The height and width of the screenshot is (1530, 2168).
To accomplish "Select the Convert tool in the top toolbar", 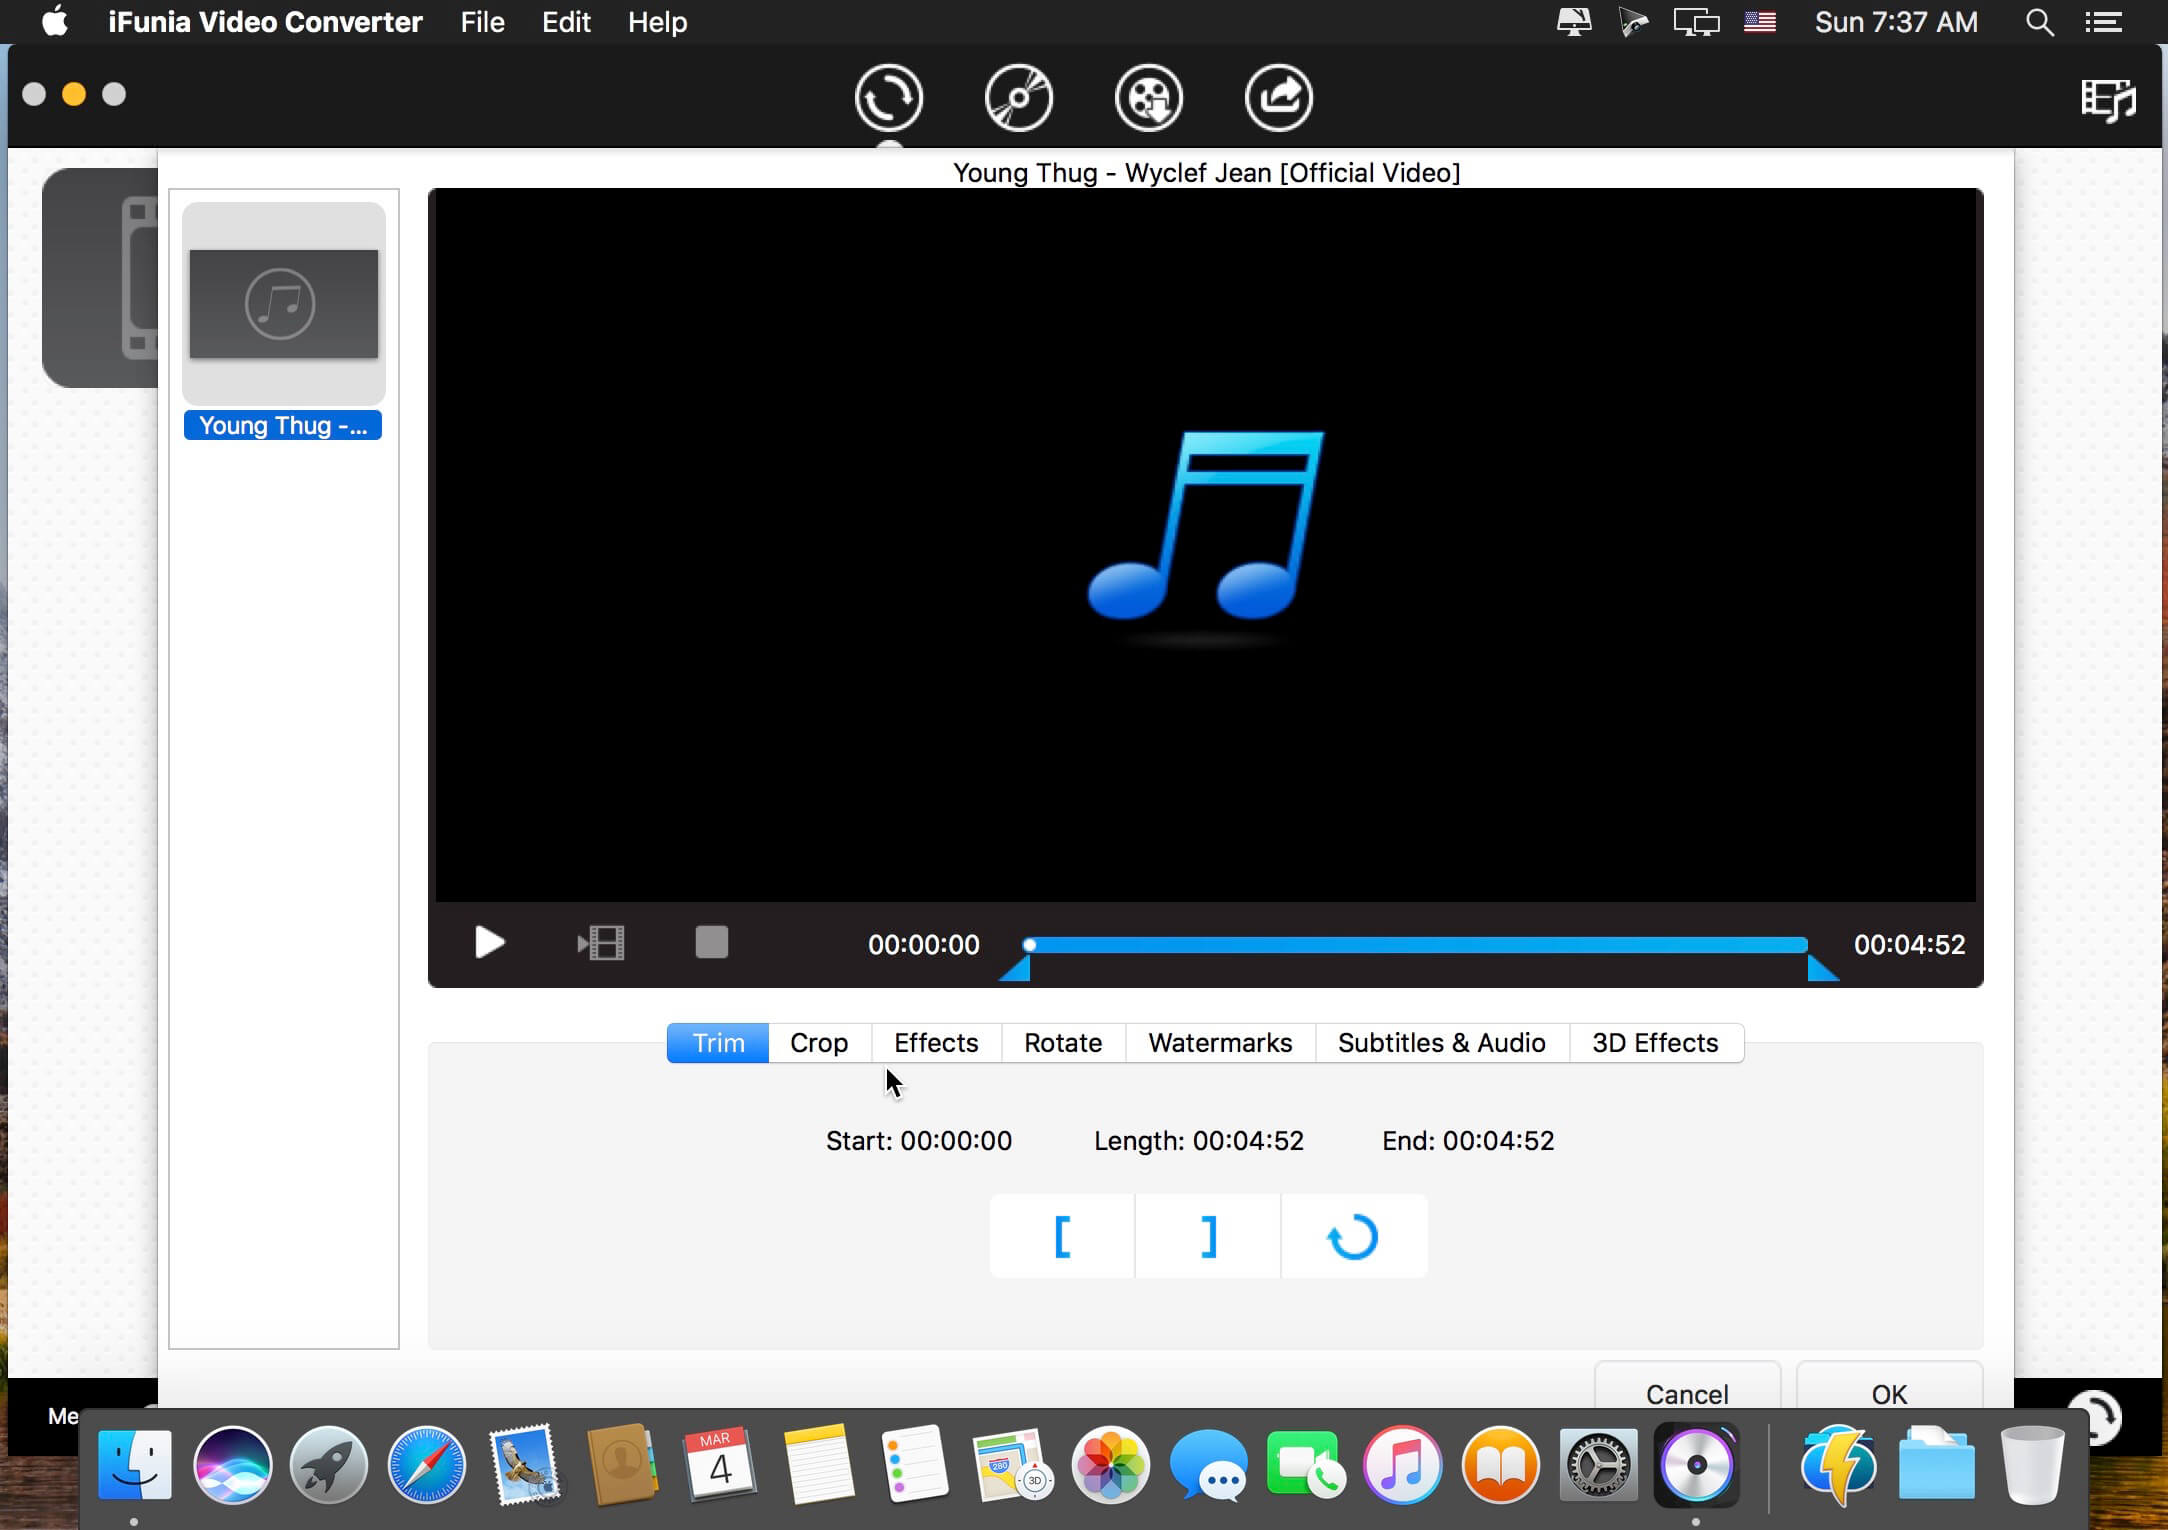I will pyautogui.click(x=888, y=97).
